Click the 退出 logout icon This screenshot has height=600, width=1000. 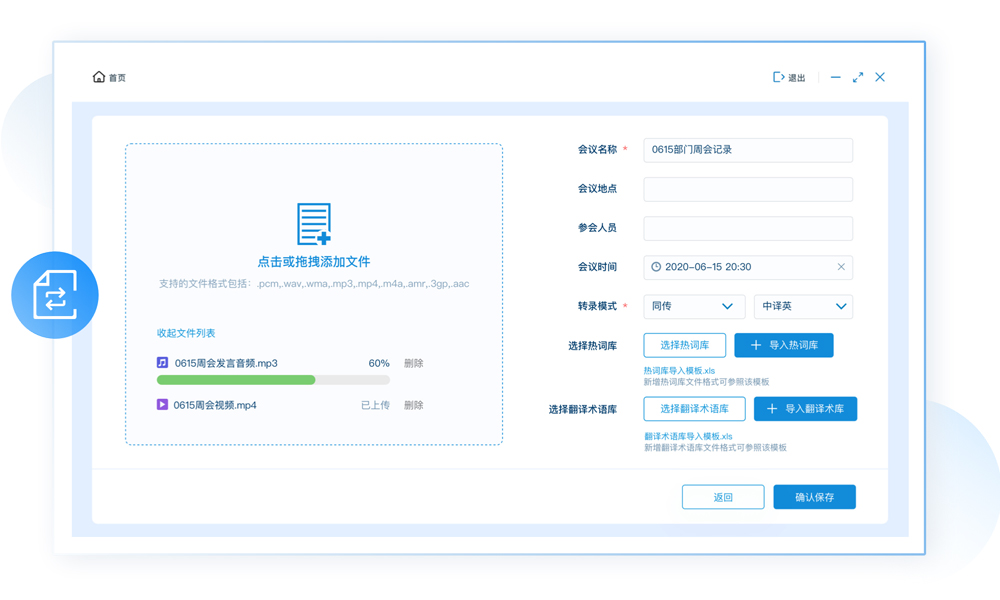(x=778, y=77)
